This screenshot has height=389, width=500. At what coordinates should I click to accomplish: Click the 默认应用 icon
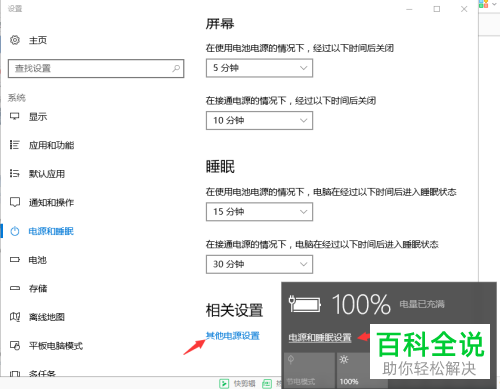pos(15,173)
